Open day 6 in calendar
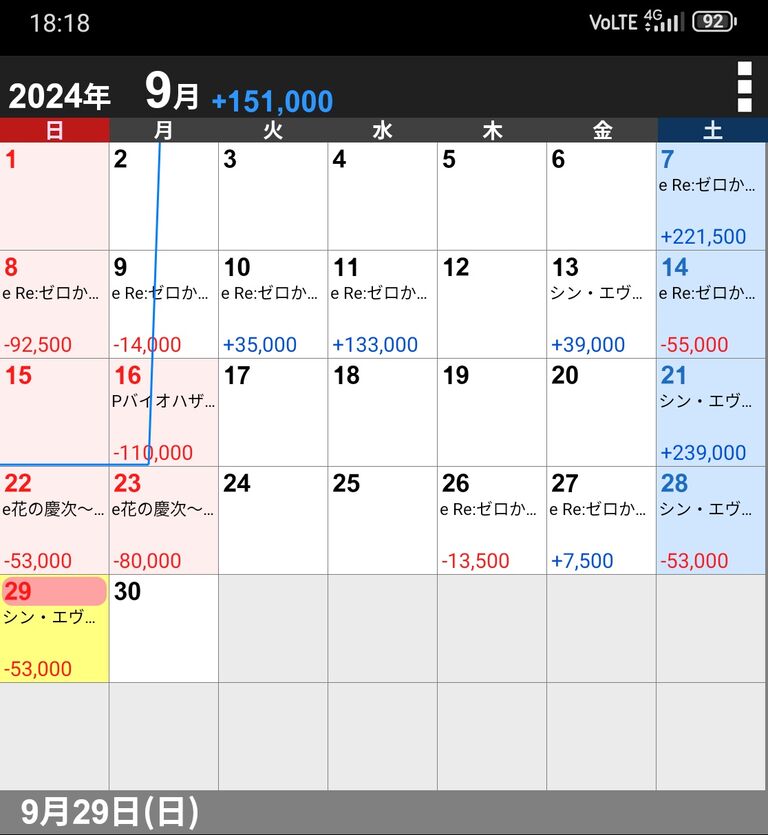Viewport: 768px width, 835px height. click(x=602, y=196)
